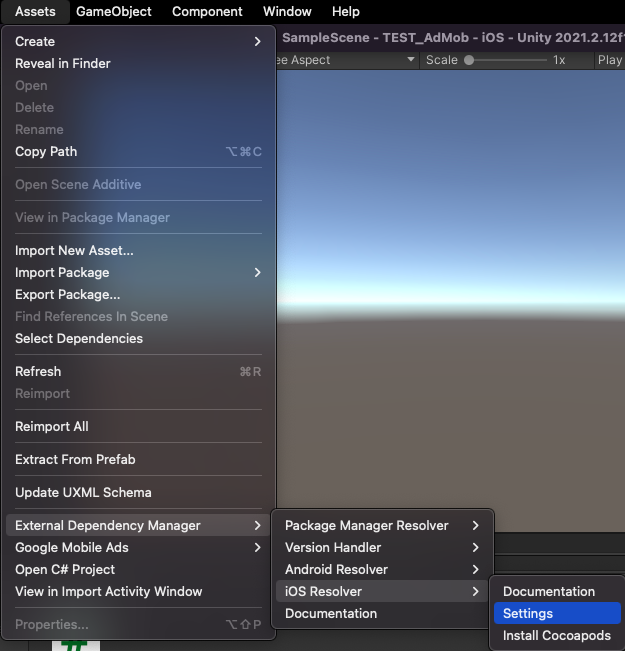
Task: Open the Assets menu in menu bar
Action: (35, 11)
